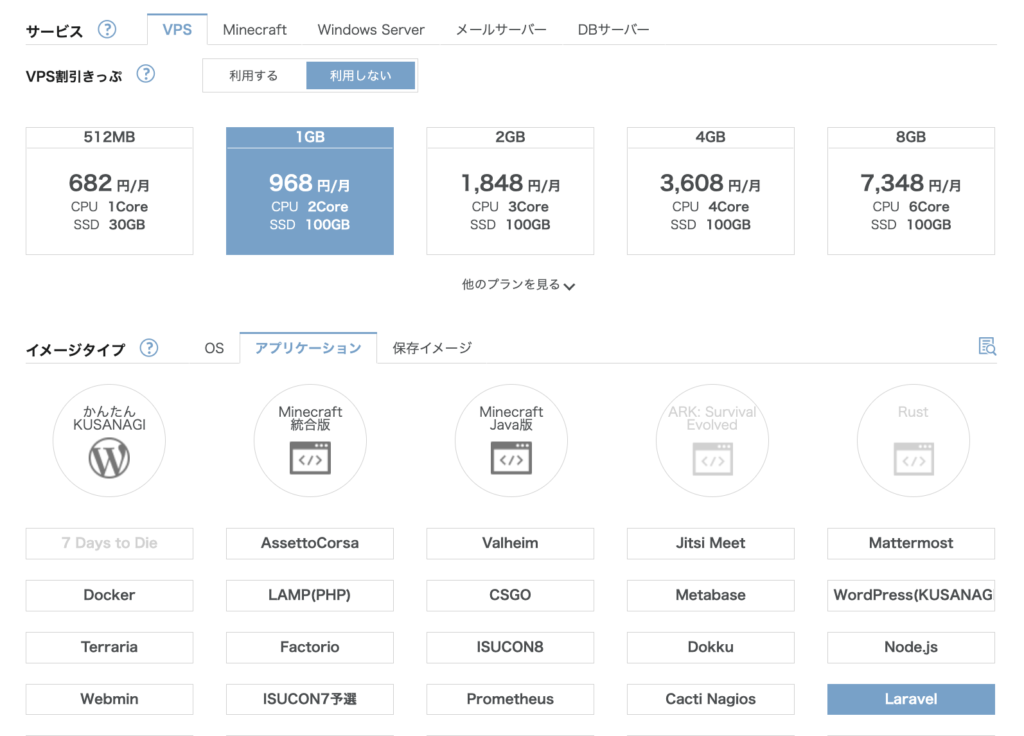Open the help icon next to サービス

[107, 29]
